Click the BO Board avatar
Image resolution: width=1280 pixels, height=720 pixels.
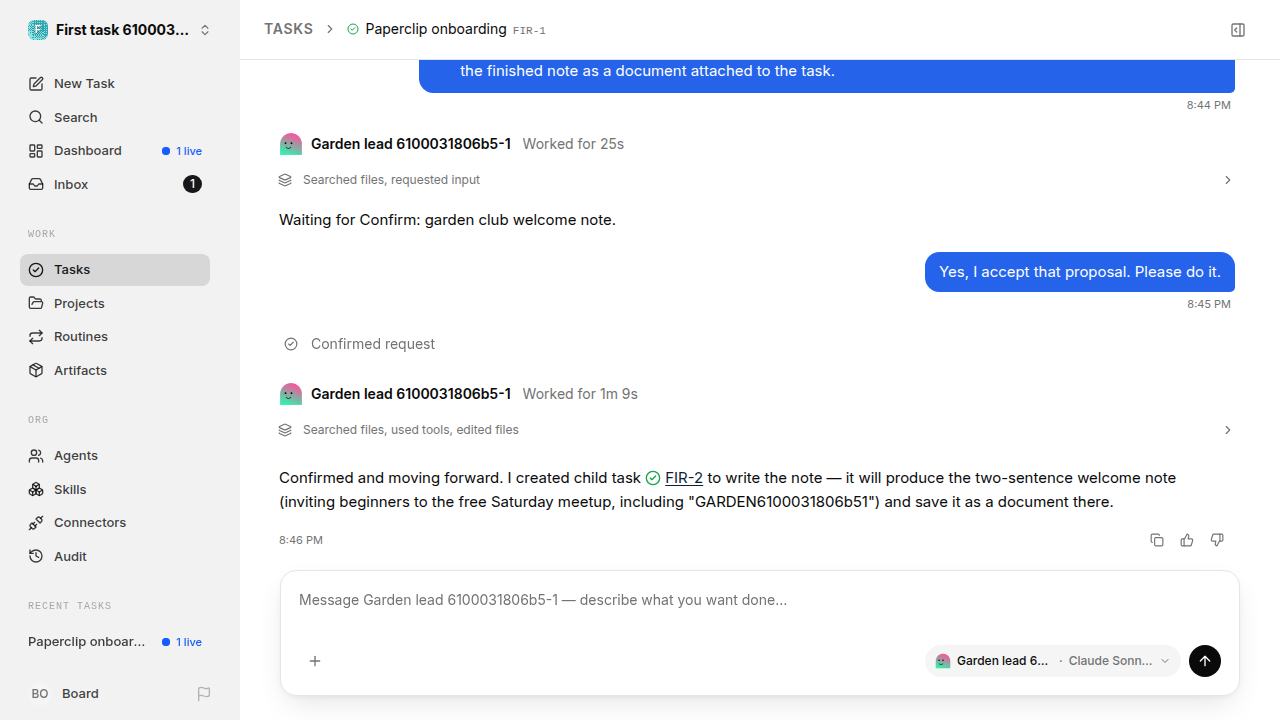point(40,694)
